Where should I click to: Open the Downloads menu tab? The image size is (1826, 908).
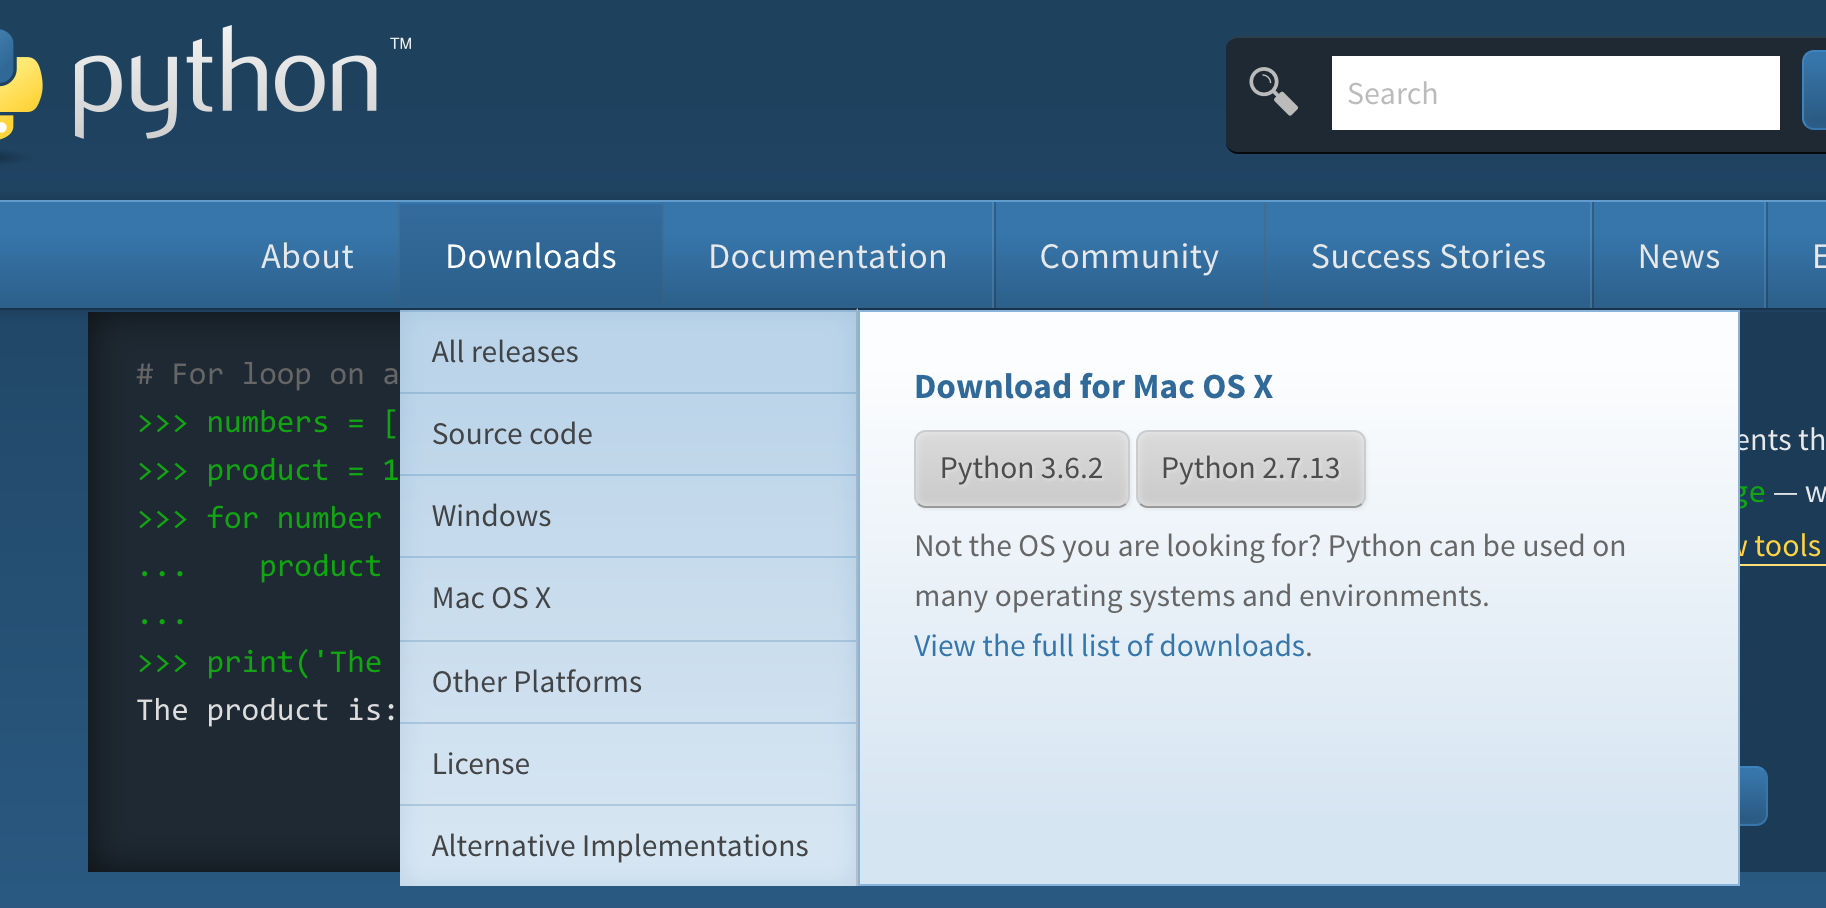(531, 256)
